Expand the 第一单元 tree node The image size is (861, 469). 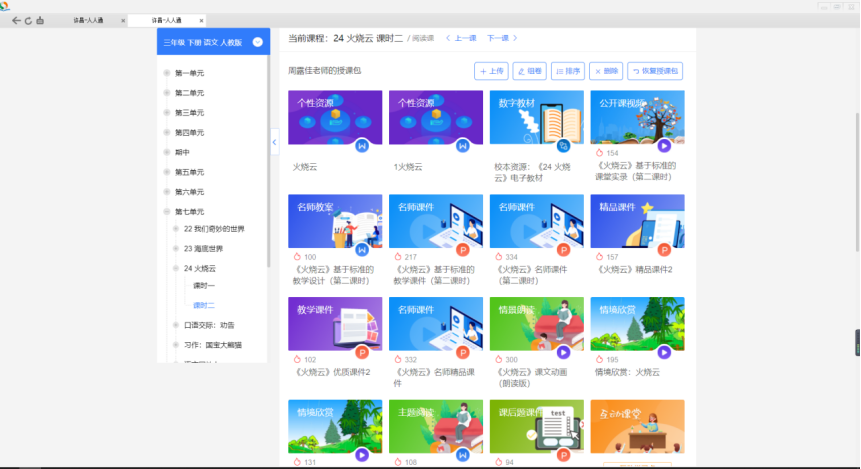(167, 73)
